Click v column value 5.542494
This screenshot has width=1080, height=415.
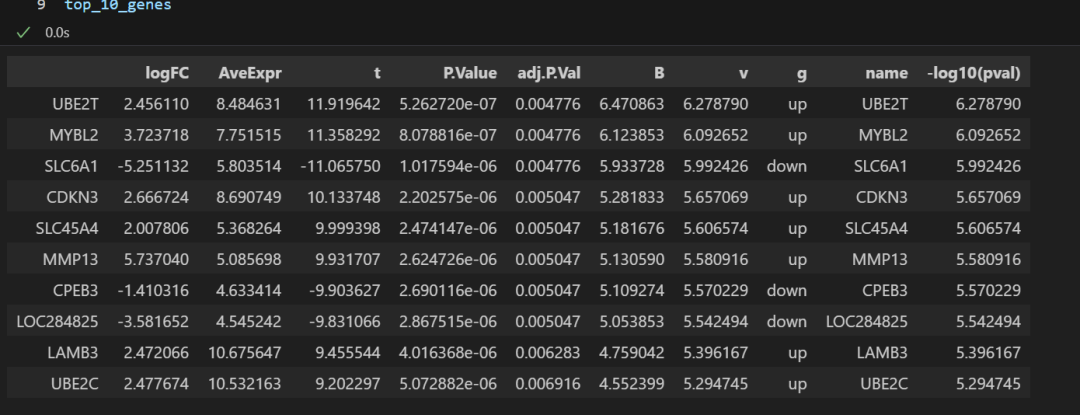point(716,321)
